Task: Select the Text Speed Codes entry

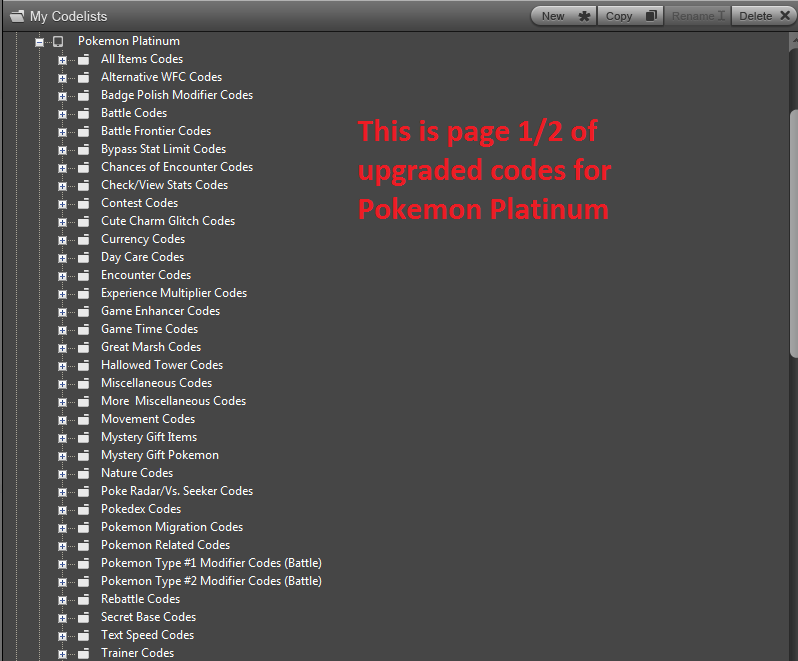Action: coord(148,635)
